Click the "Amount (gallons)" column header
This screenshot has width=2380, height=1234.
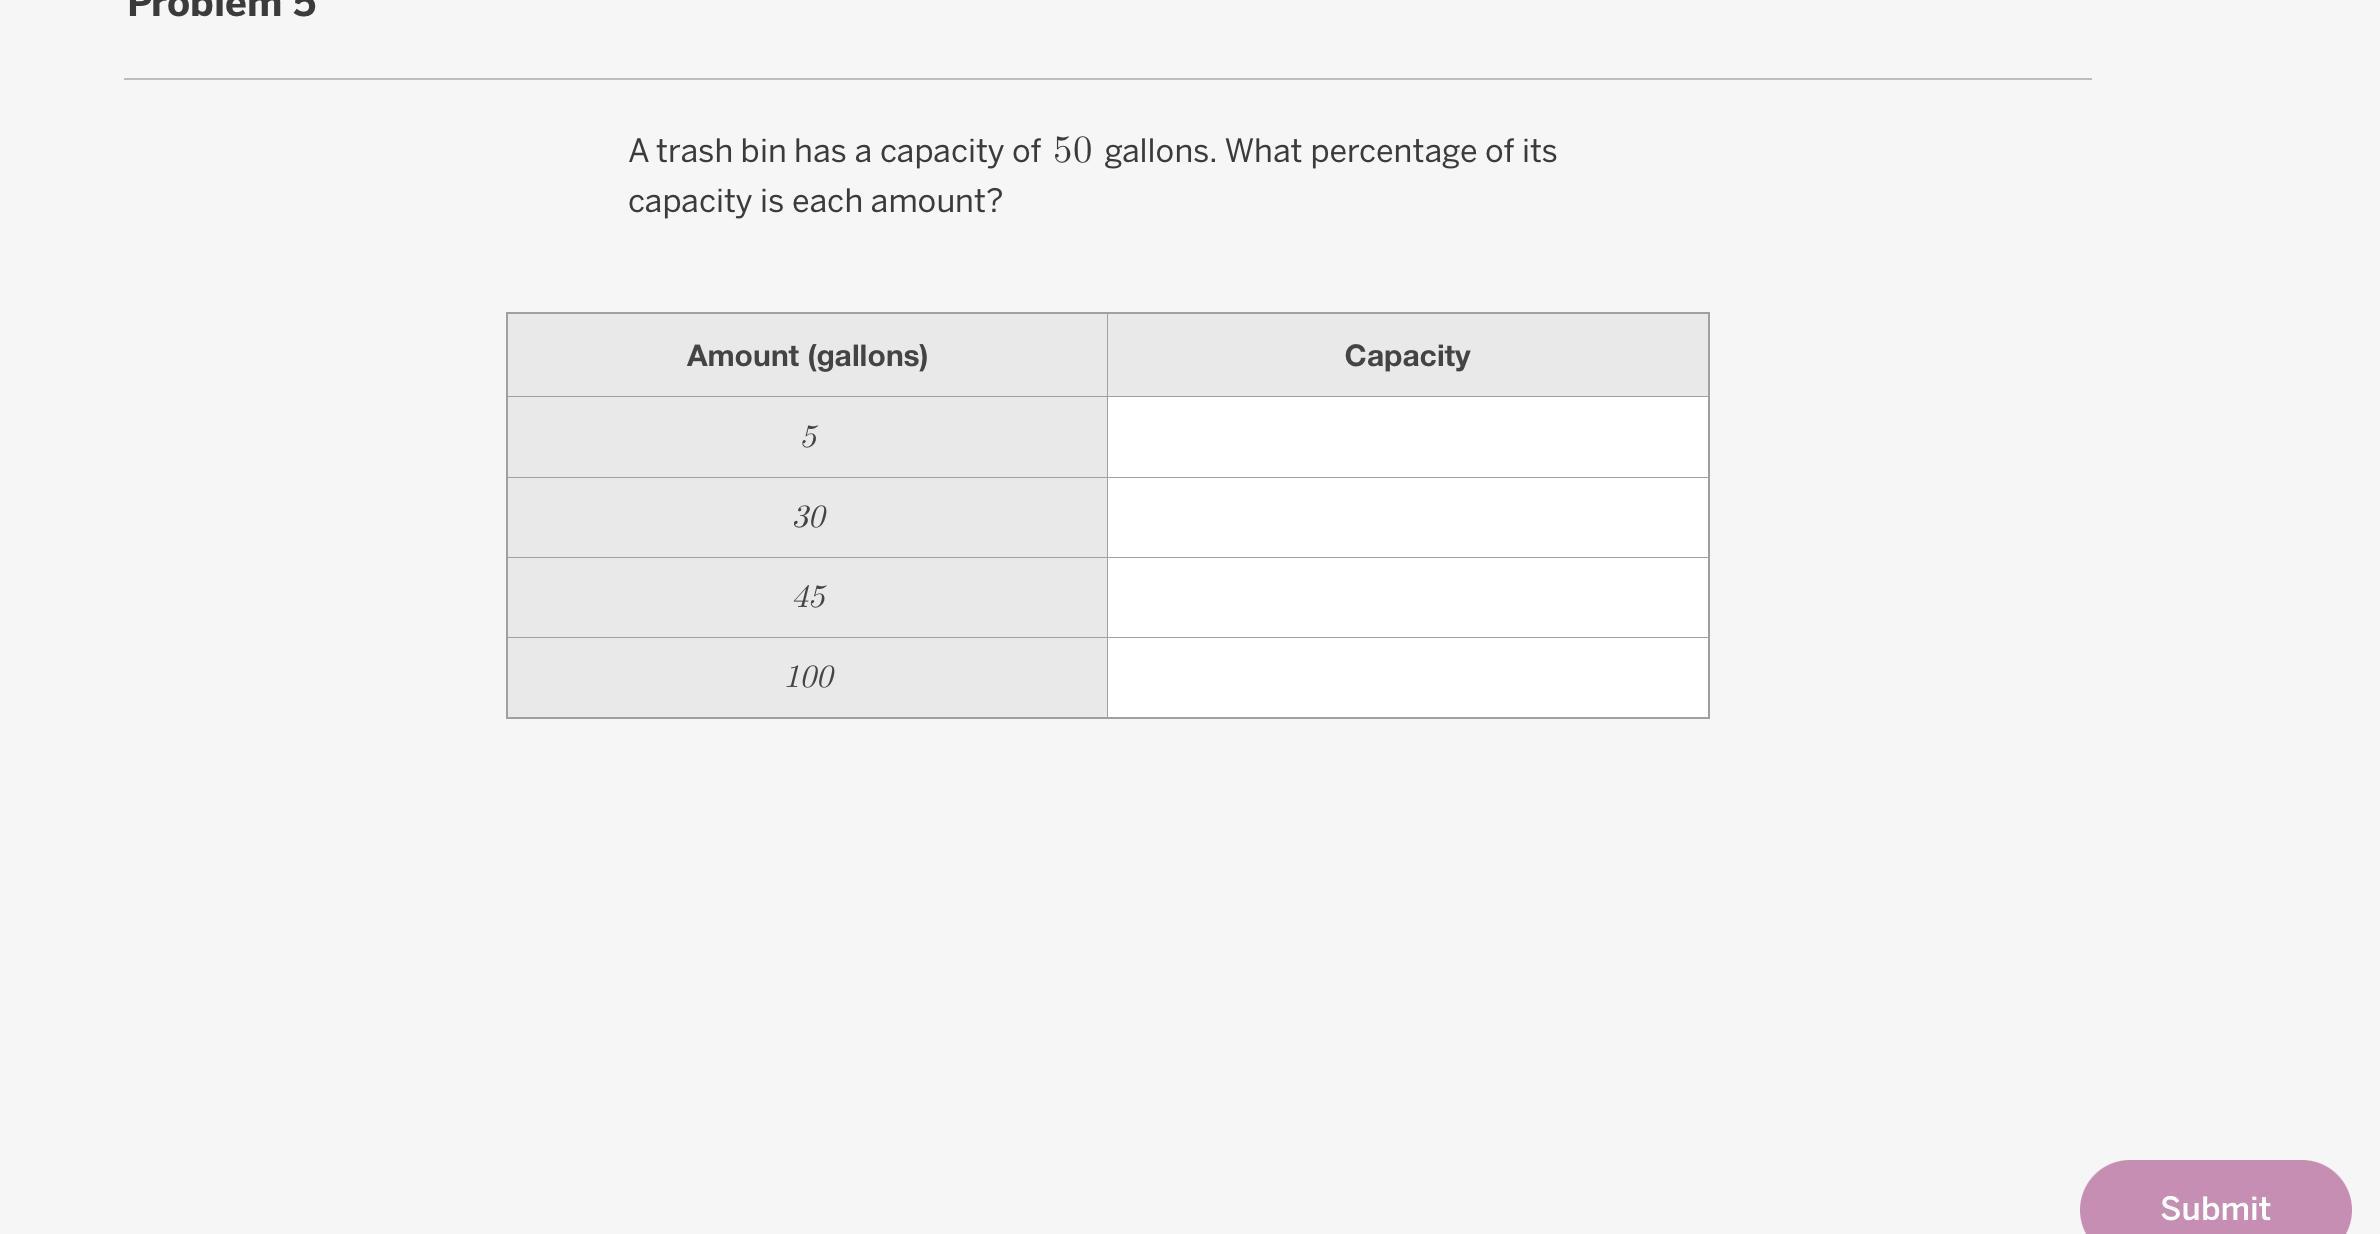807,356
